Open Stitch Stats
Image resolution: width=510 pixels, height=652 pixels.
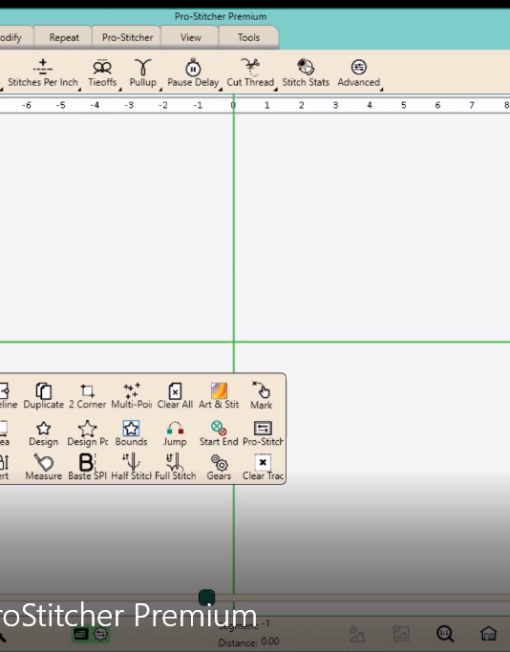pos(306,73)
